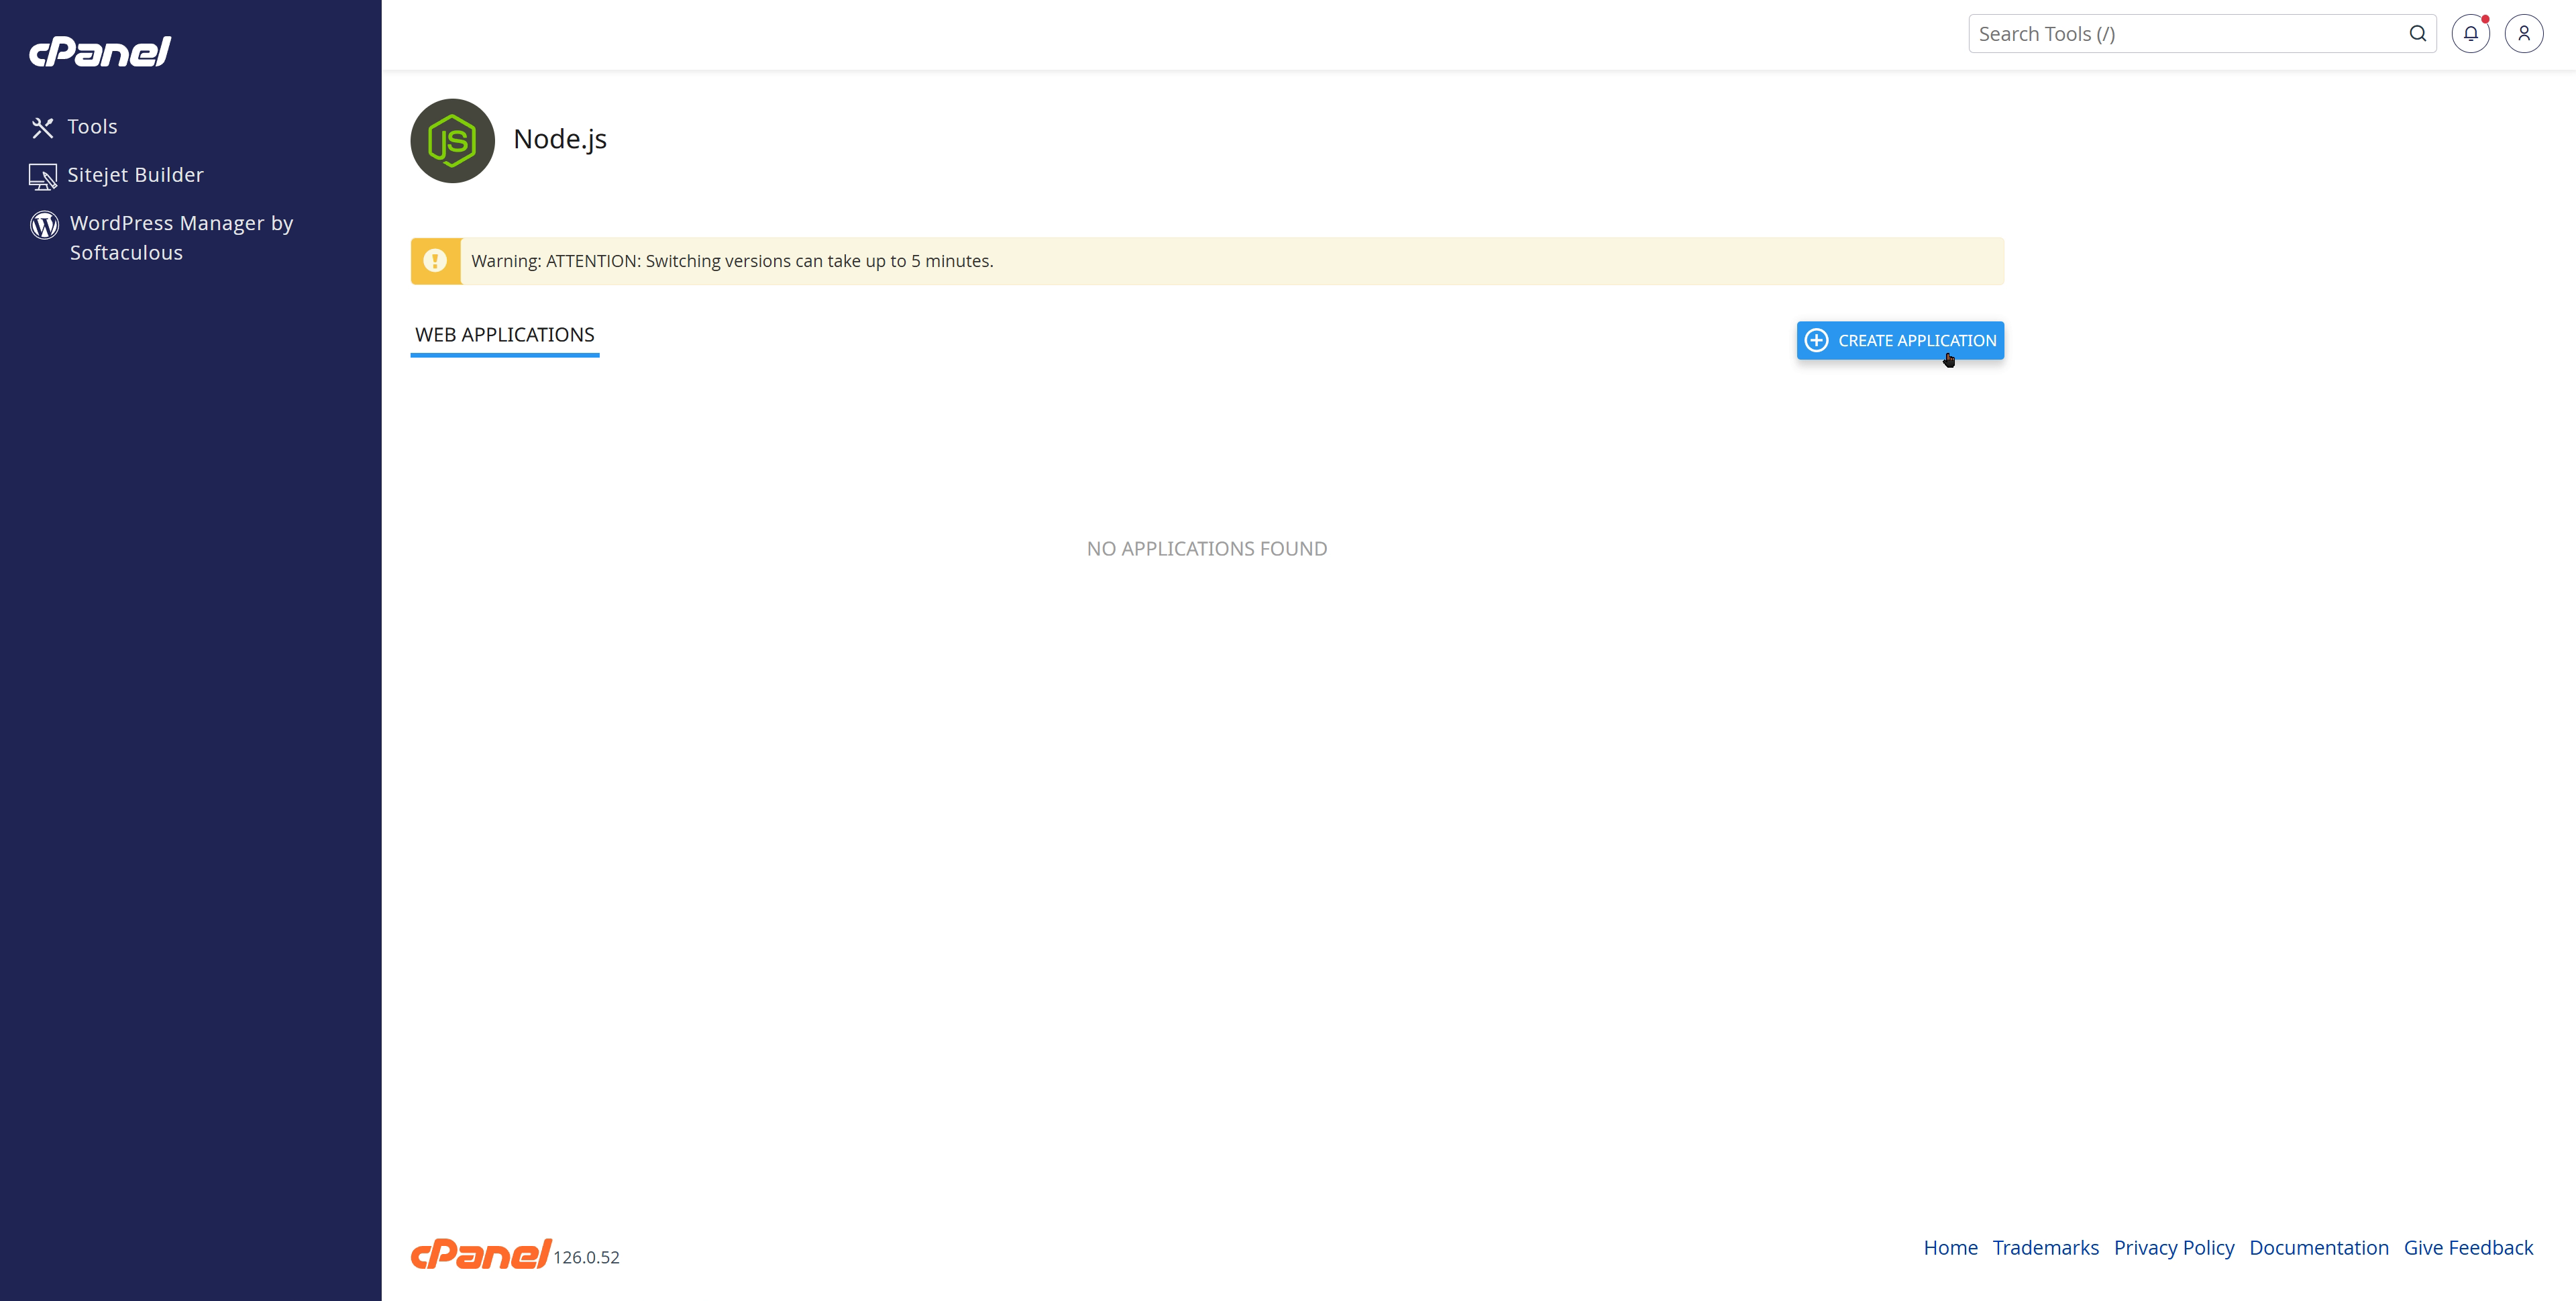Open the Home footer link
Image resolution: width=2576 pixels, height=1301 pixels.
[x=1950, y=1248]
